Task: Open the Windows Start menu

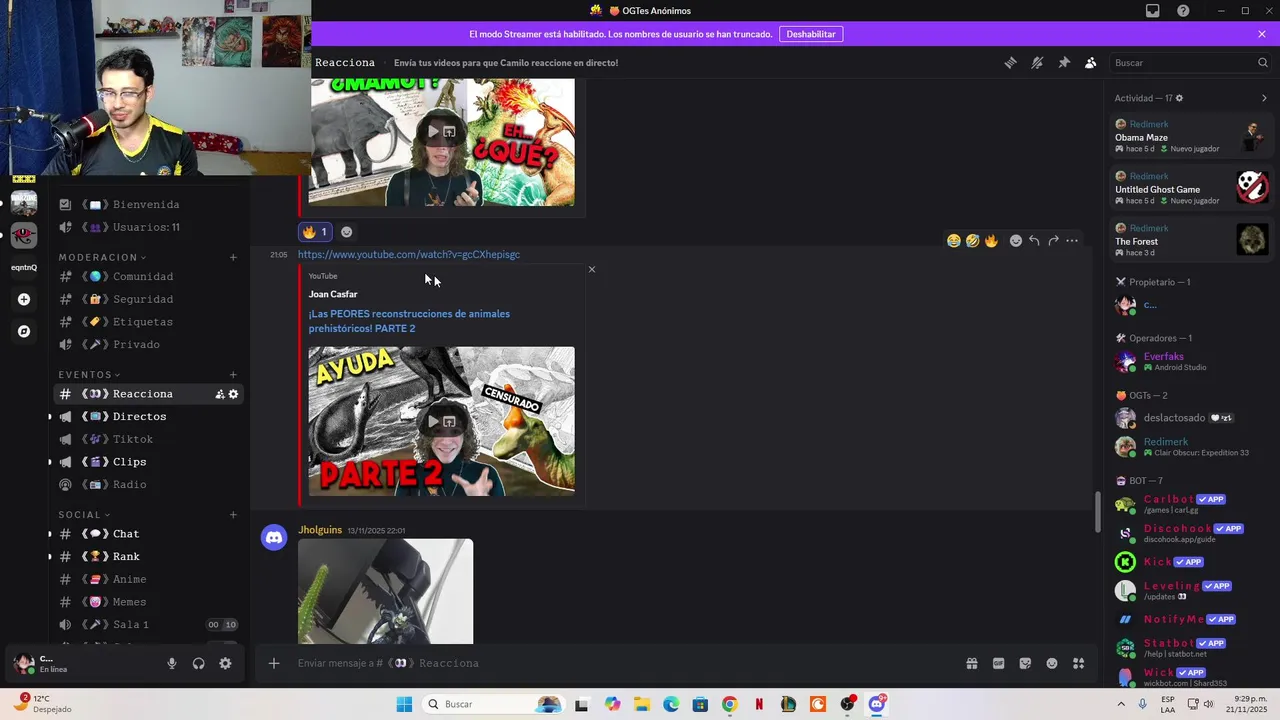Action: 404,704
